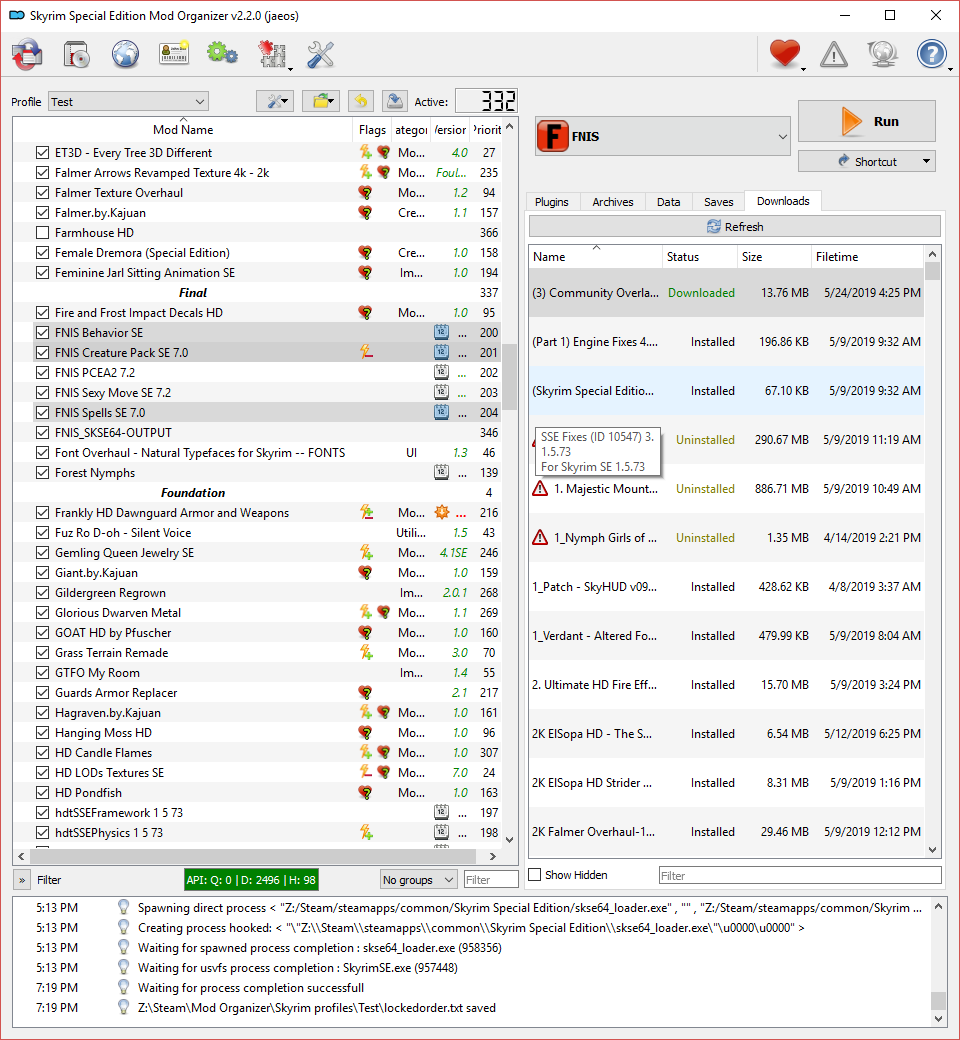Screen dimensions: 960x1040
Task: Uncheck FNIS Behavior SE mod
Action: (42, 332)
